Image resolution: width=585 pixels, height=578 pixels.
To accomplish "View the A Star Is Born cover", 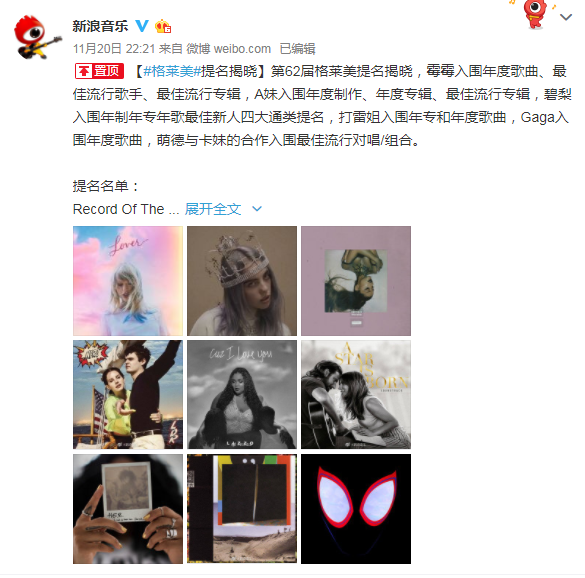I will tap(356, 394).
